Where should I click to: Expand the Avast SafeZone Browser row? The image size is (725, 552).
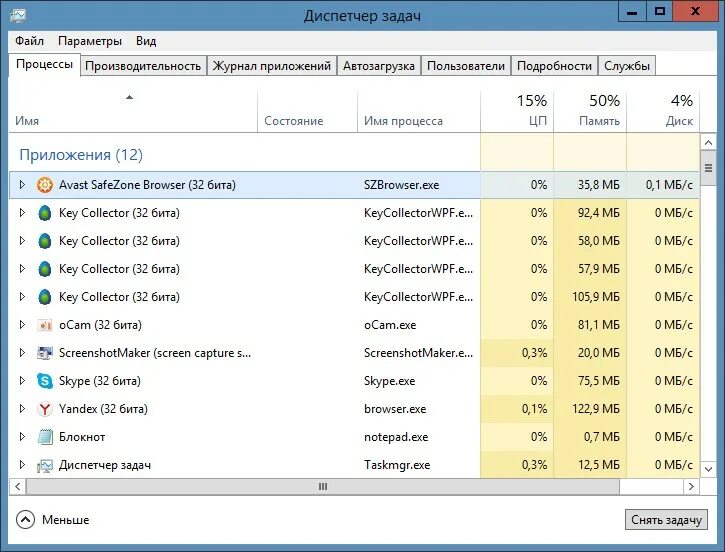click(22, 185)
